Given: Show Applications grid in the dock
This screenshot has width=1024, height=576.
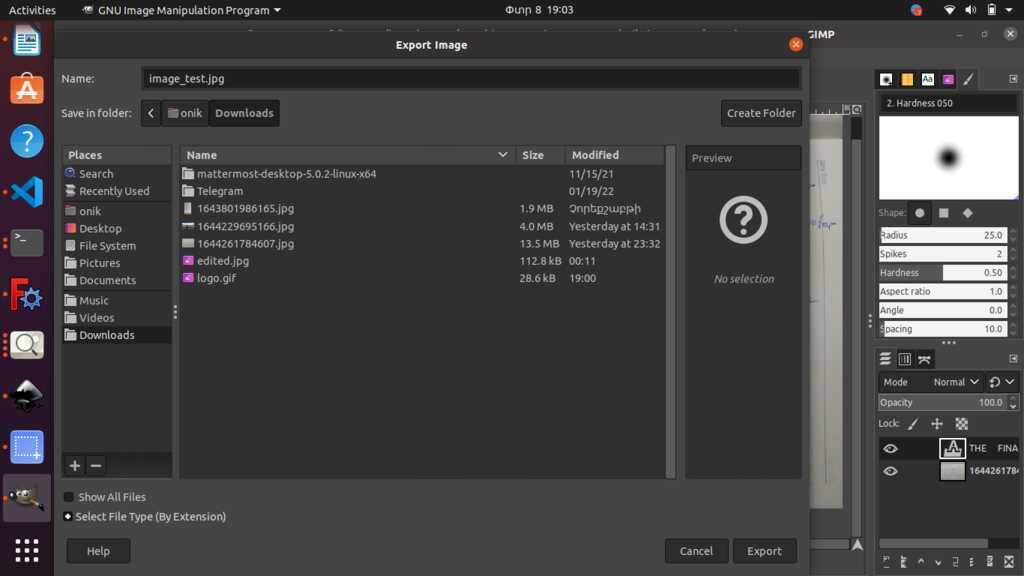Looking at the screenshot, I should click(x=27, y=551).
